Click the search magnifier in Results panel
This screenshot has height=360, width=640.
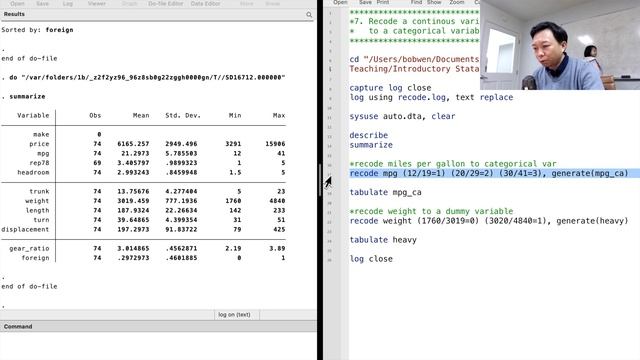tap(309, 15)
